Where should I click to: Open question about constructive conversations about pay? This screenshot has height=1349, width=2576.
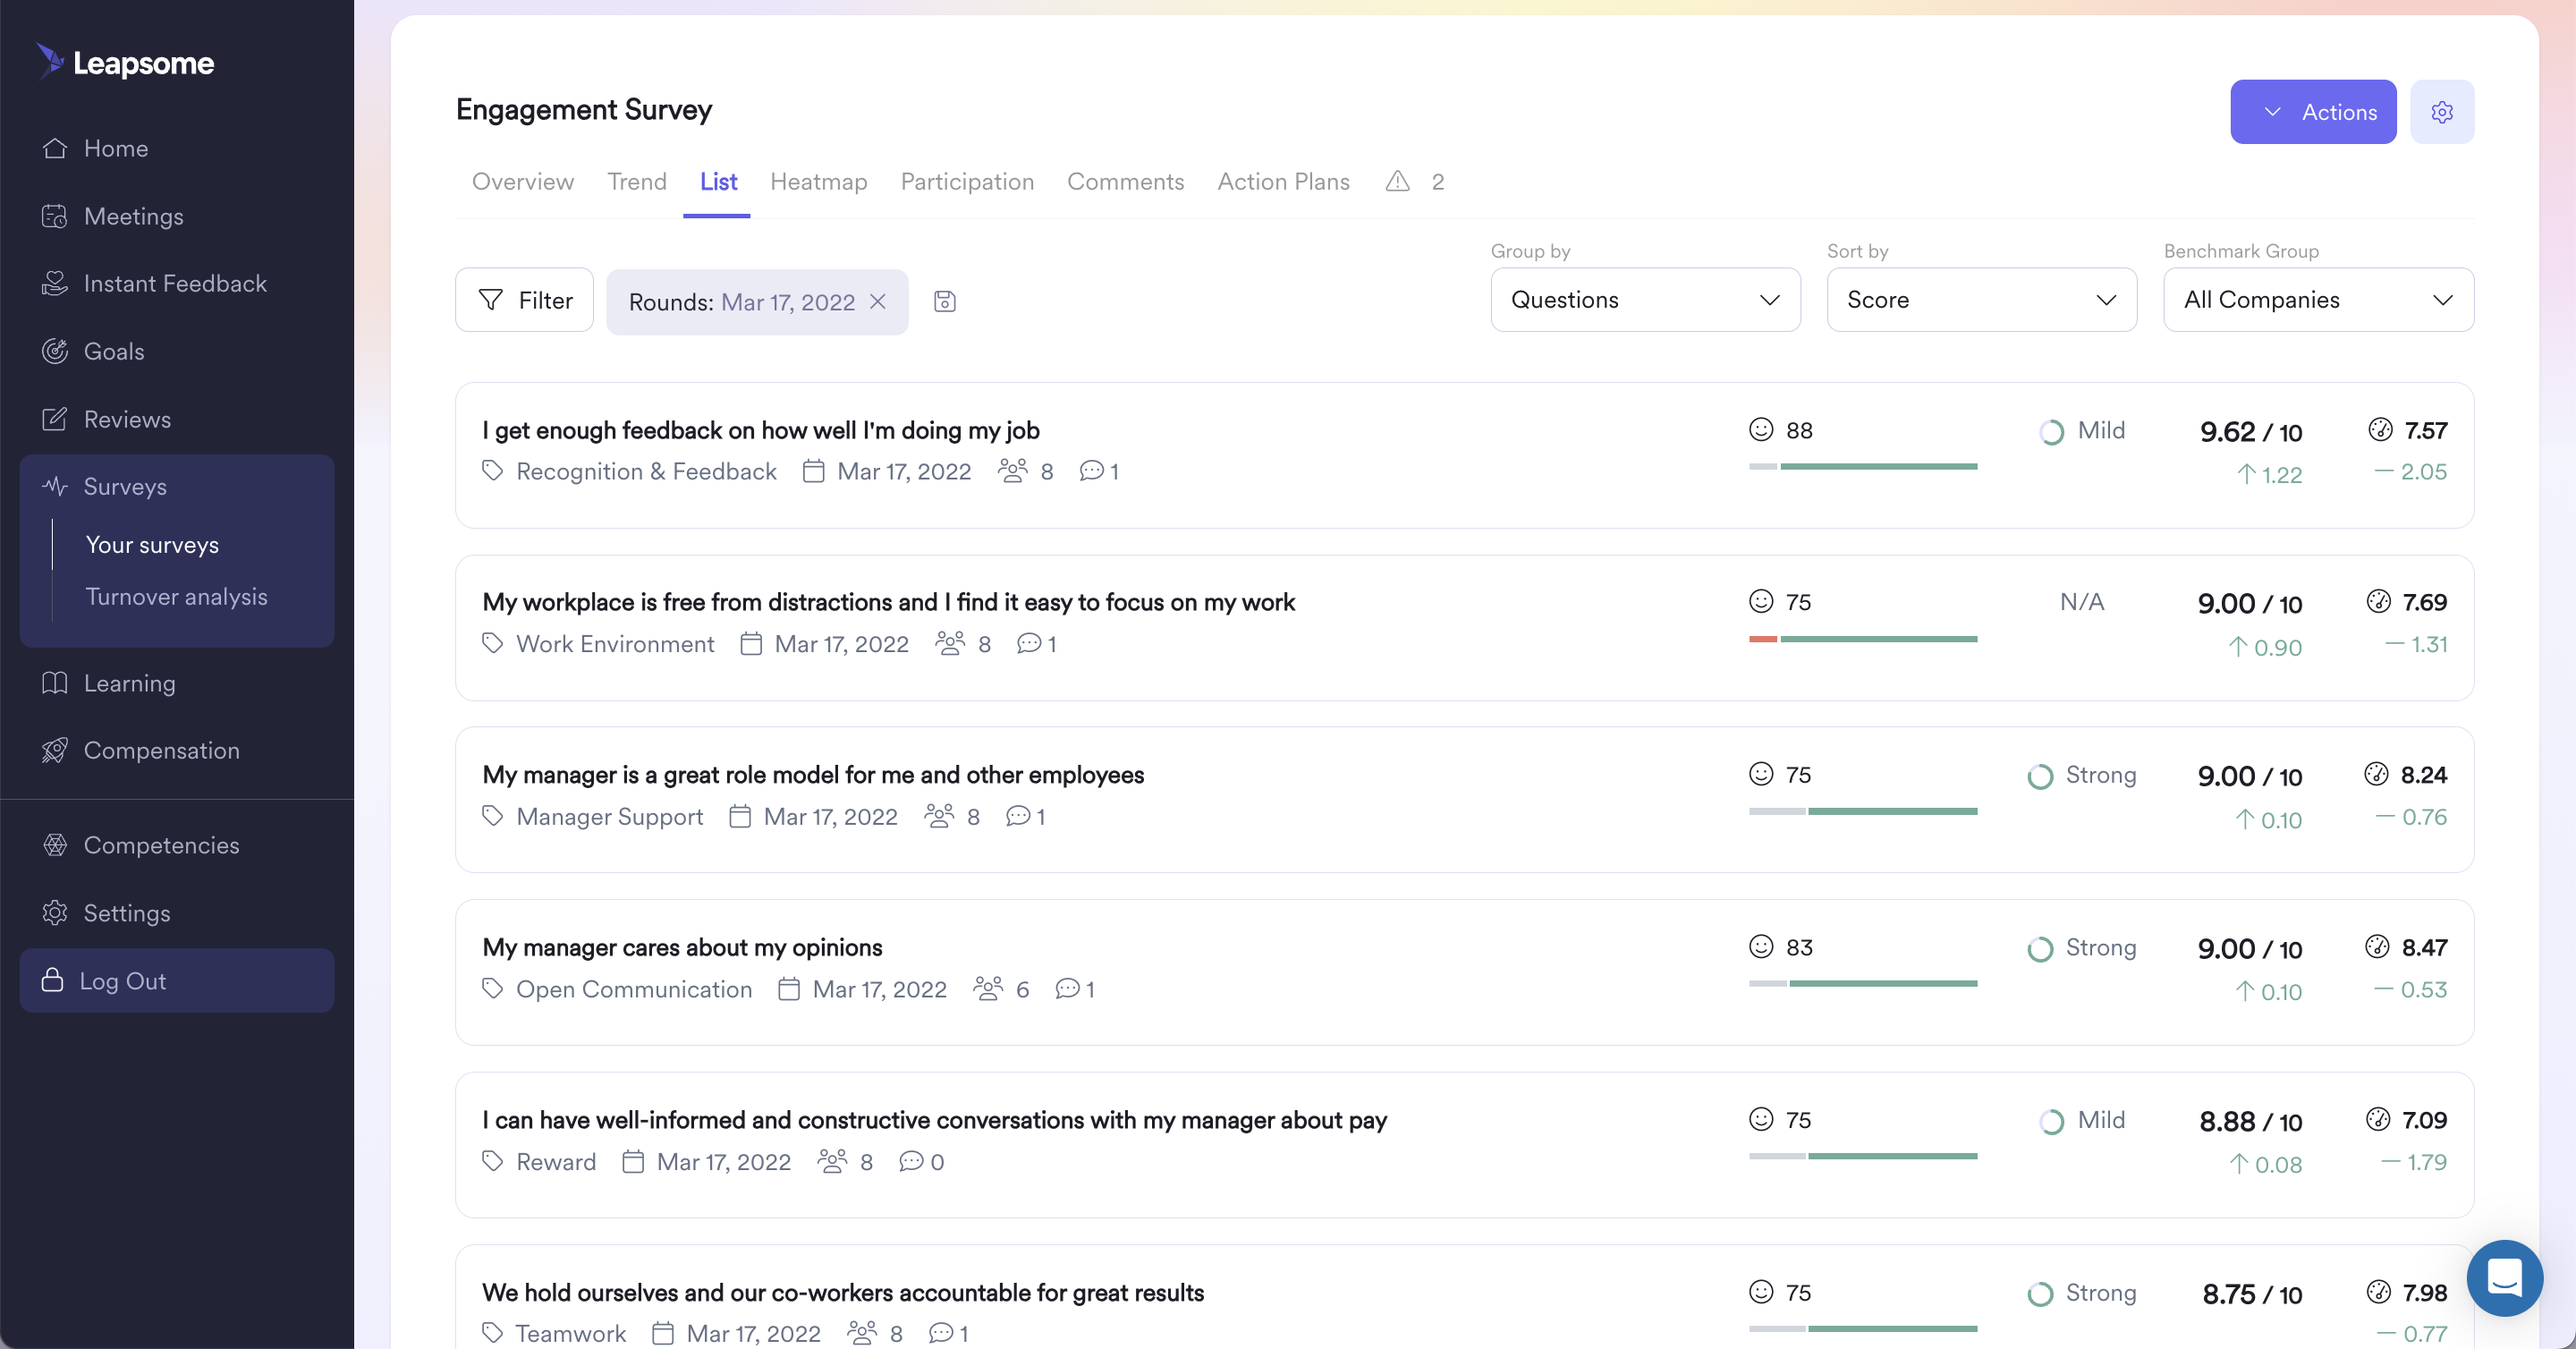[x=934, y=1120]
